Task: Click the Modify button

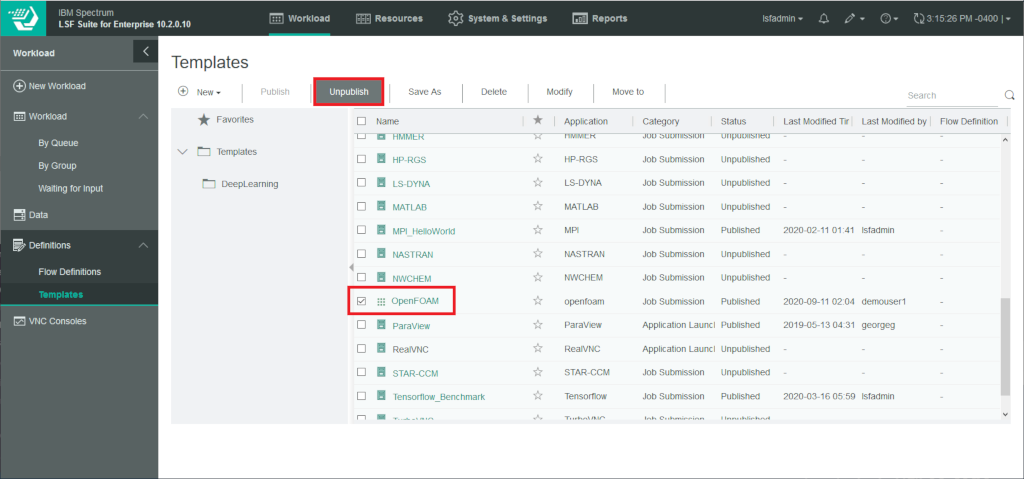Action: (560, 92)
